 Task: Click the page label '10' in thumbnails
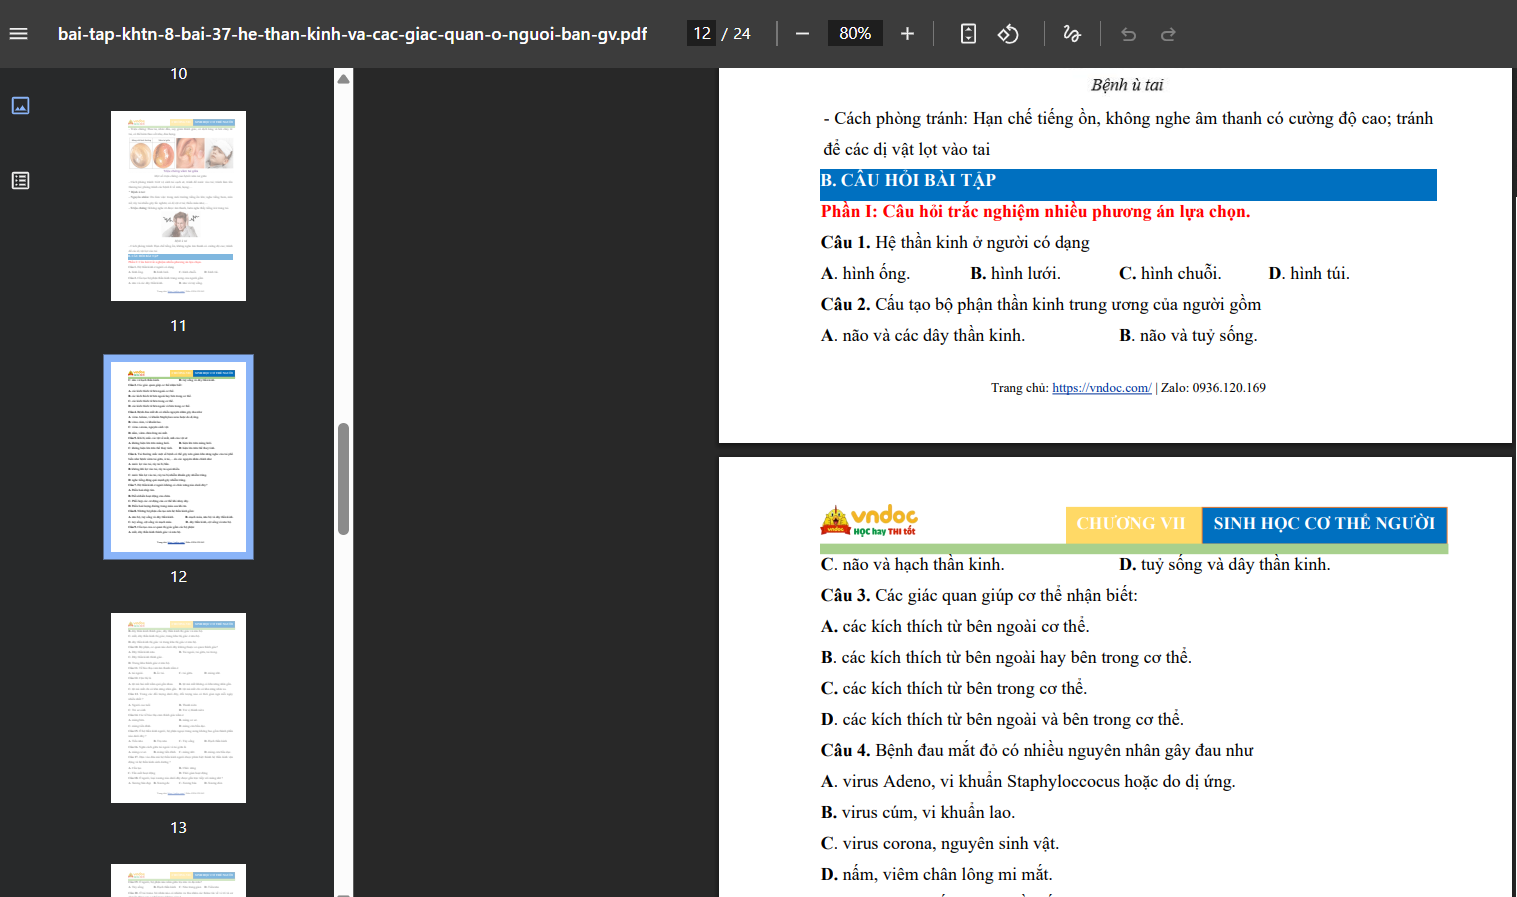coord(179,74)
